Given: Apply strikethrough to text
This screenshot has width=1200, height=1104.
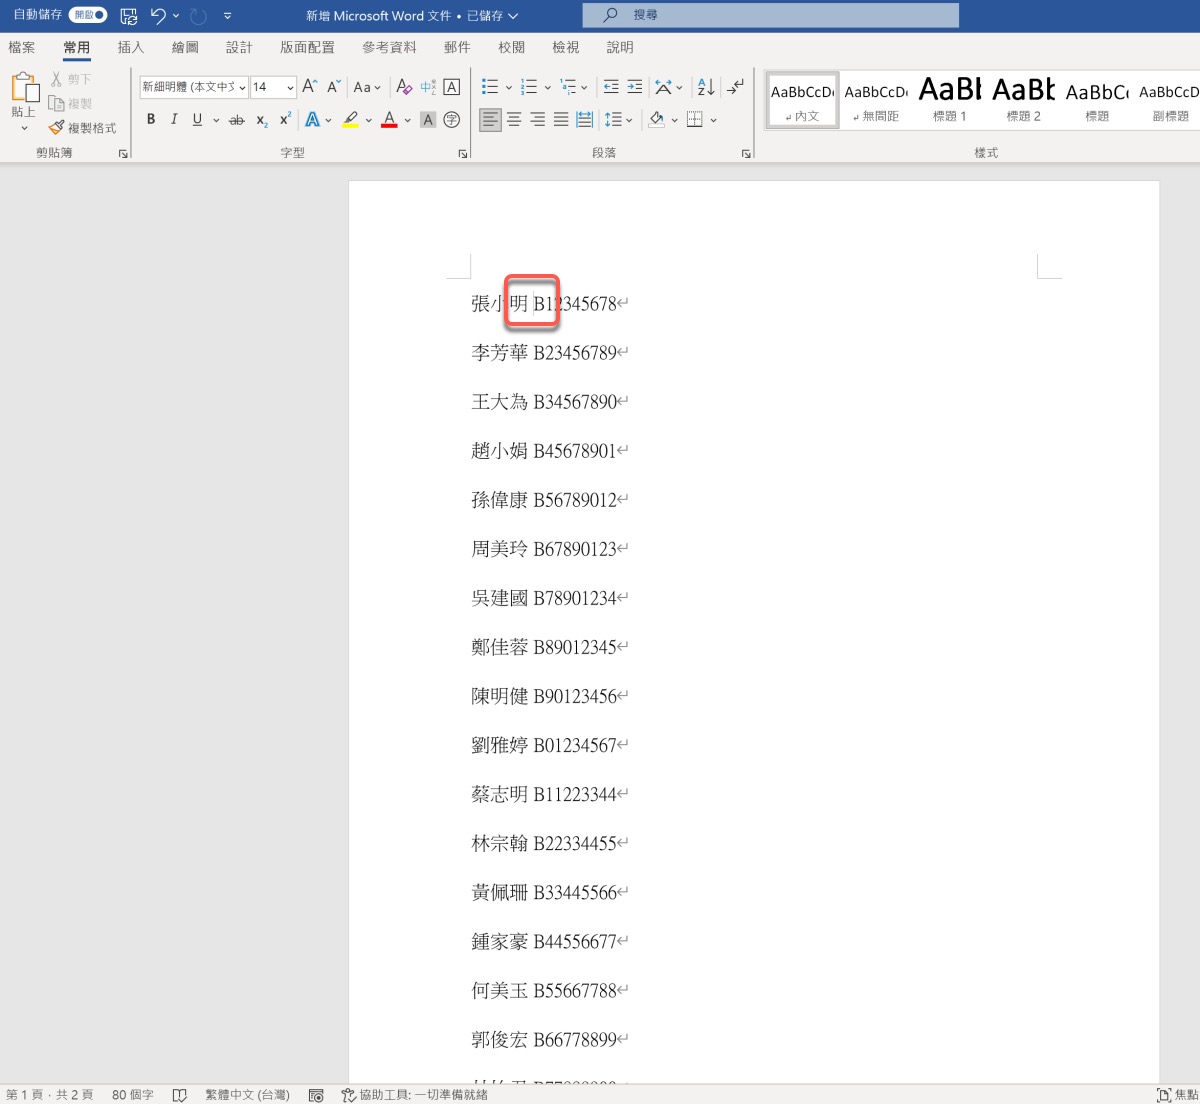Looking at the screenshot, I should pyautogui.click(x=236, y=120).
